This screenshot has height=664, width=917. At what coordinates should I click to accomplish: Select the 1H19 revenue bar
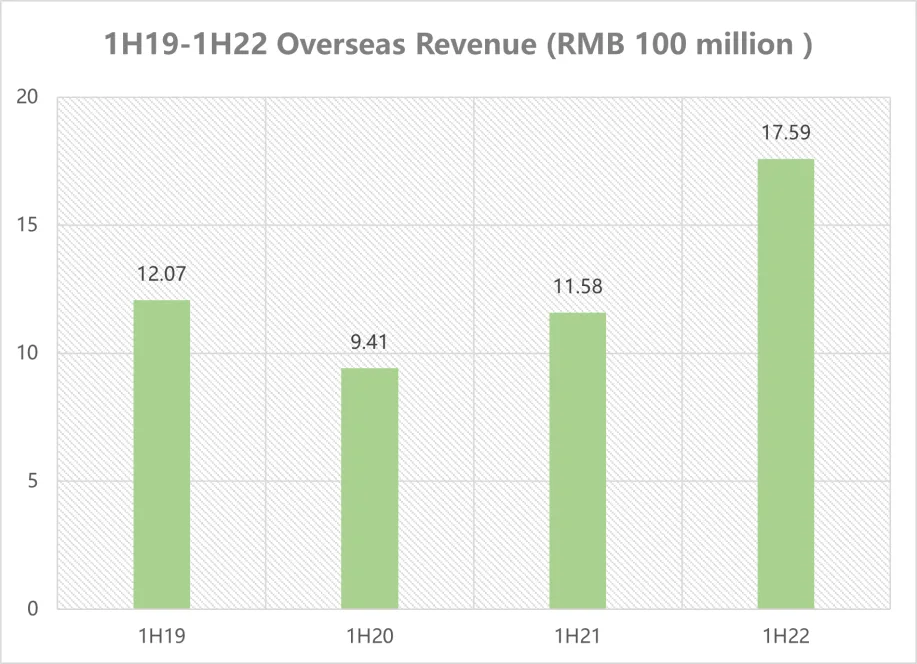tap(161, 450)
